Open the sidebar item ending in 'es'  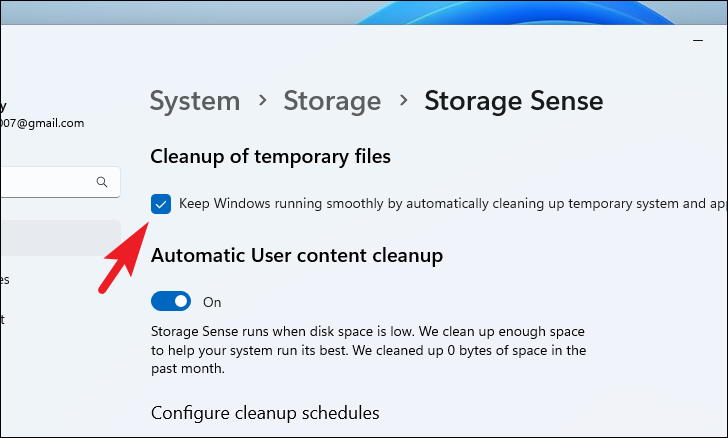point(5,280)
